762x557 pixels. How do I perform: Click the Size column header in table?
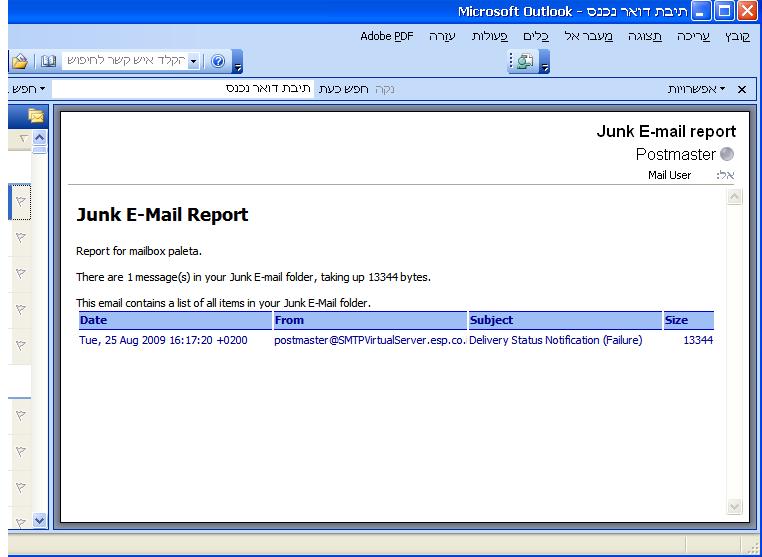(x=689, y=320)
